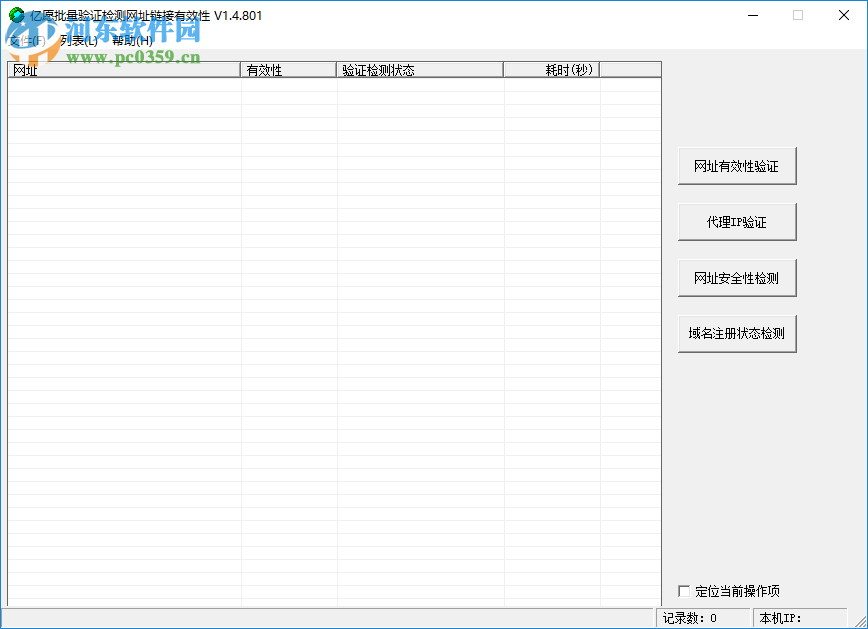Sort by the 网址 column header
The width and height of the screenshot is (868, 629).
coord(124,70)
